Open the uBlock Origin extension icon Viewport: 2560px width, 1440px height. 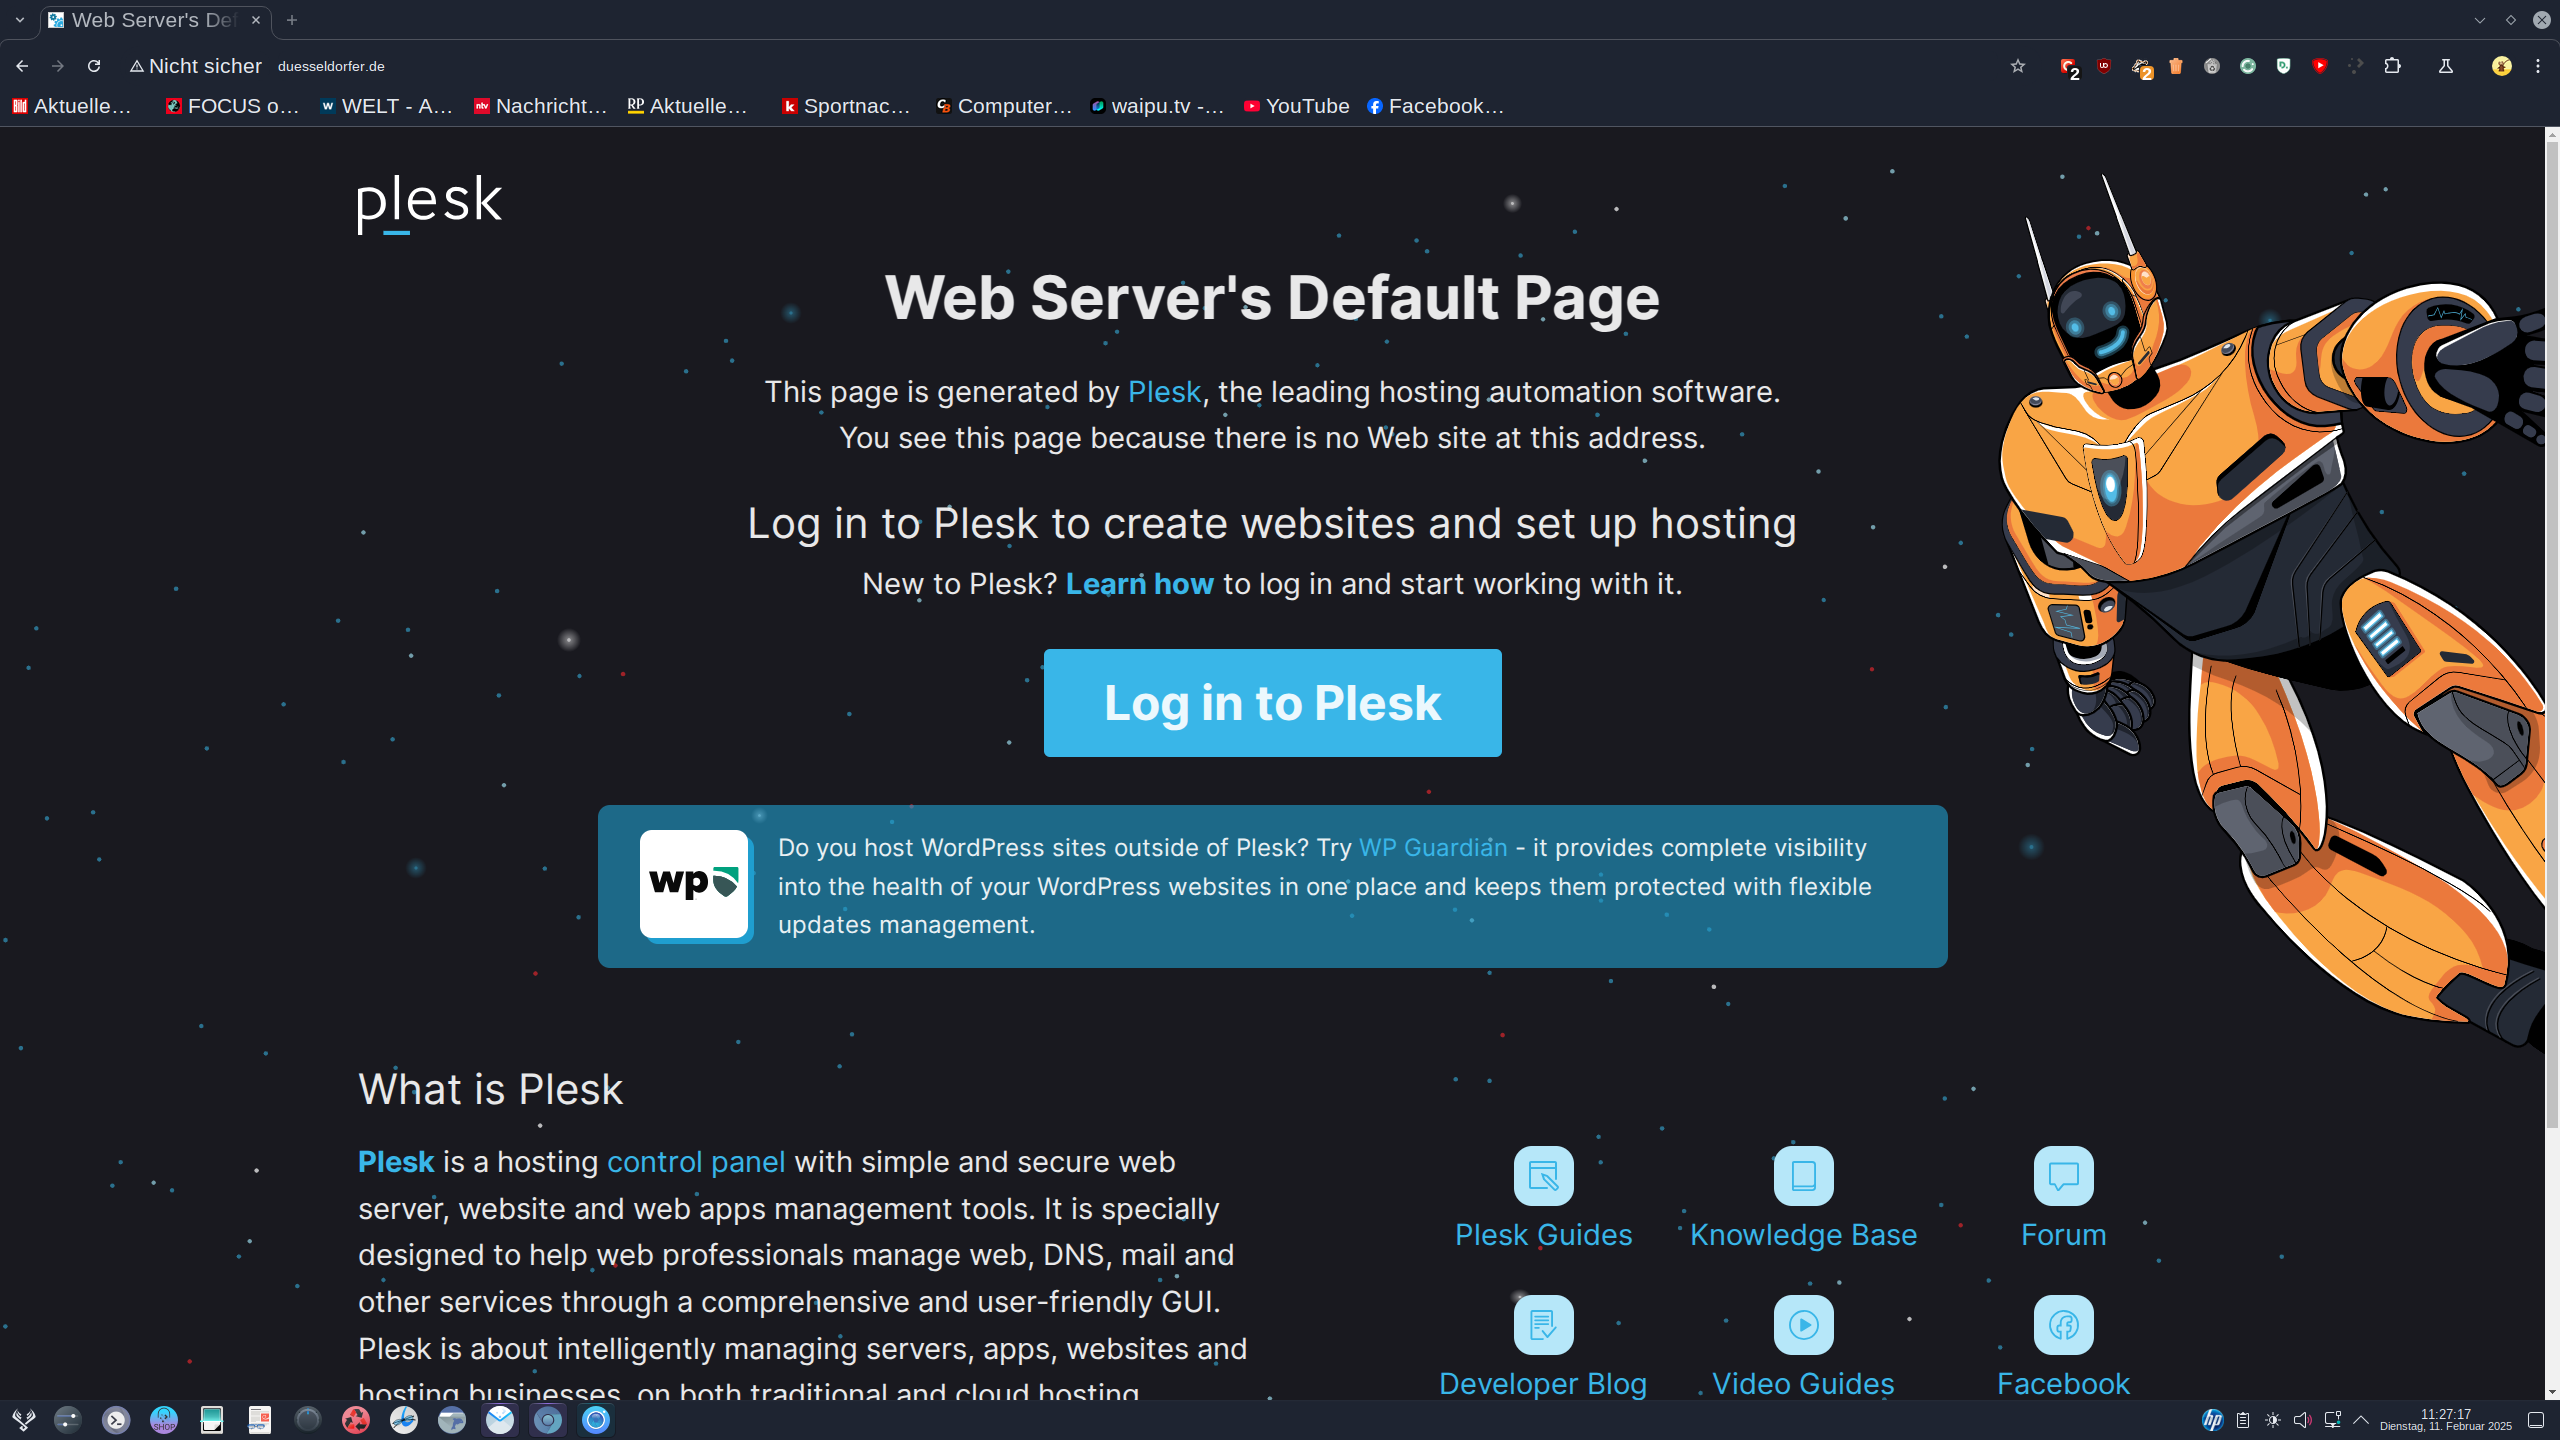coord(2104,66)
